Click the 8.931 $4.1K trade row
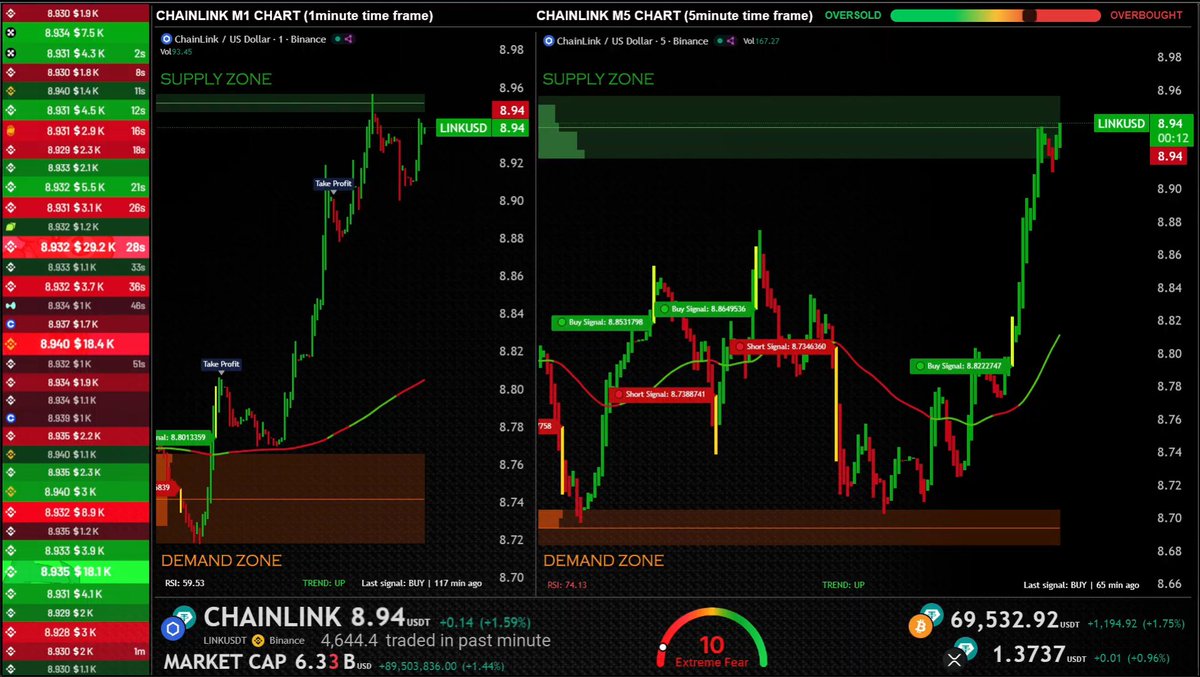 pos(77,594)
